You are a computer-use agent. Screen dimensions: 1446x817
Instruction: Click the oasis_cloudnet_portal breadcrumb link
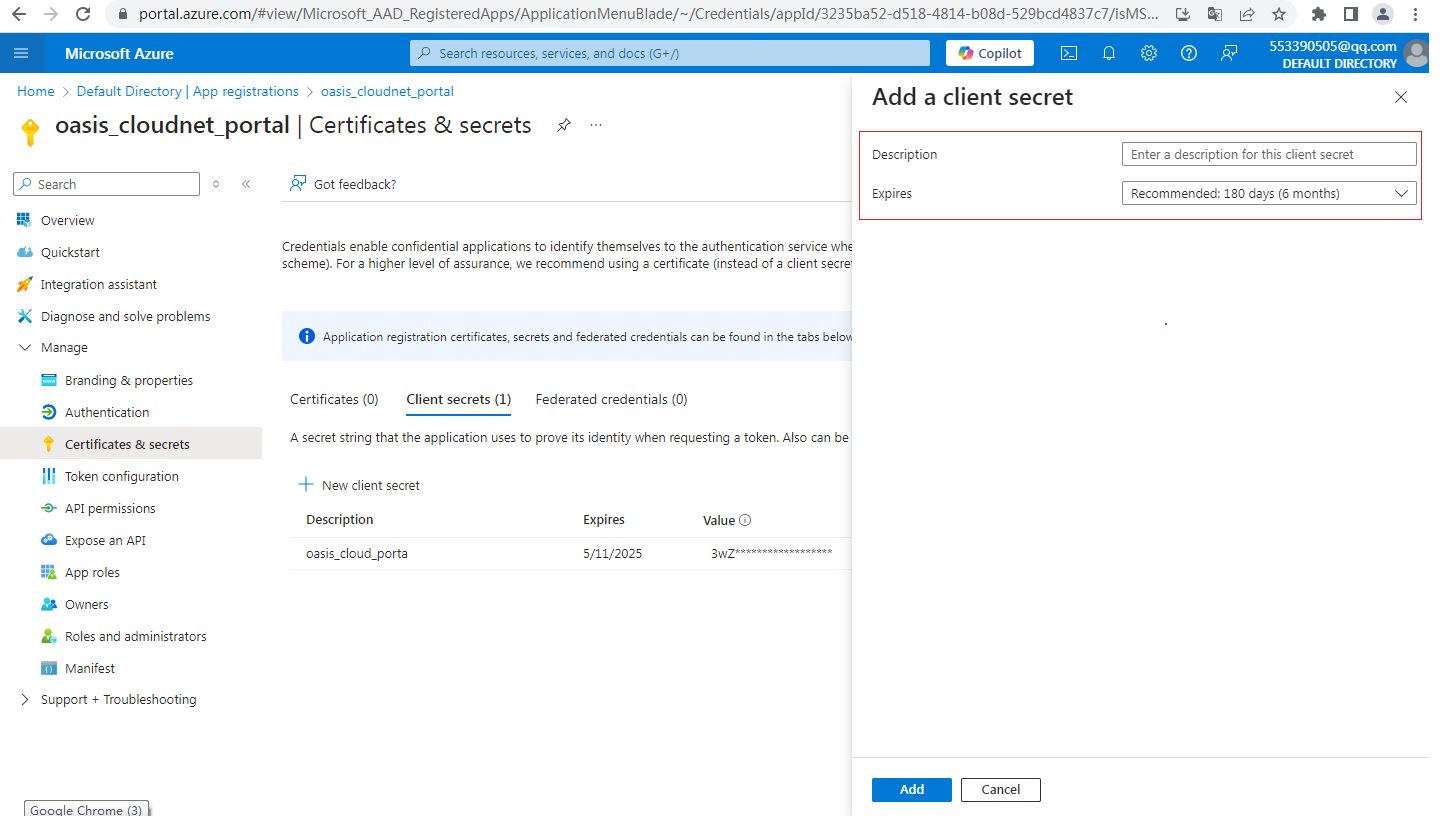tap(387, 91)
